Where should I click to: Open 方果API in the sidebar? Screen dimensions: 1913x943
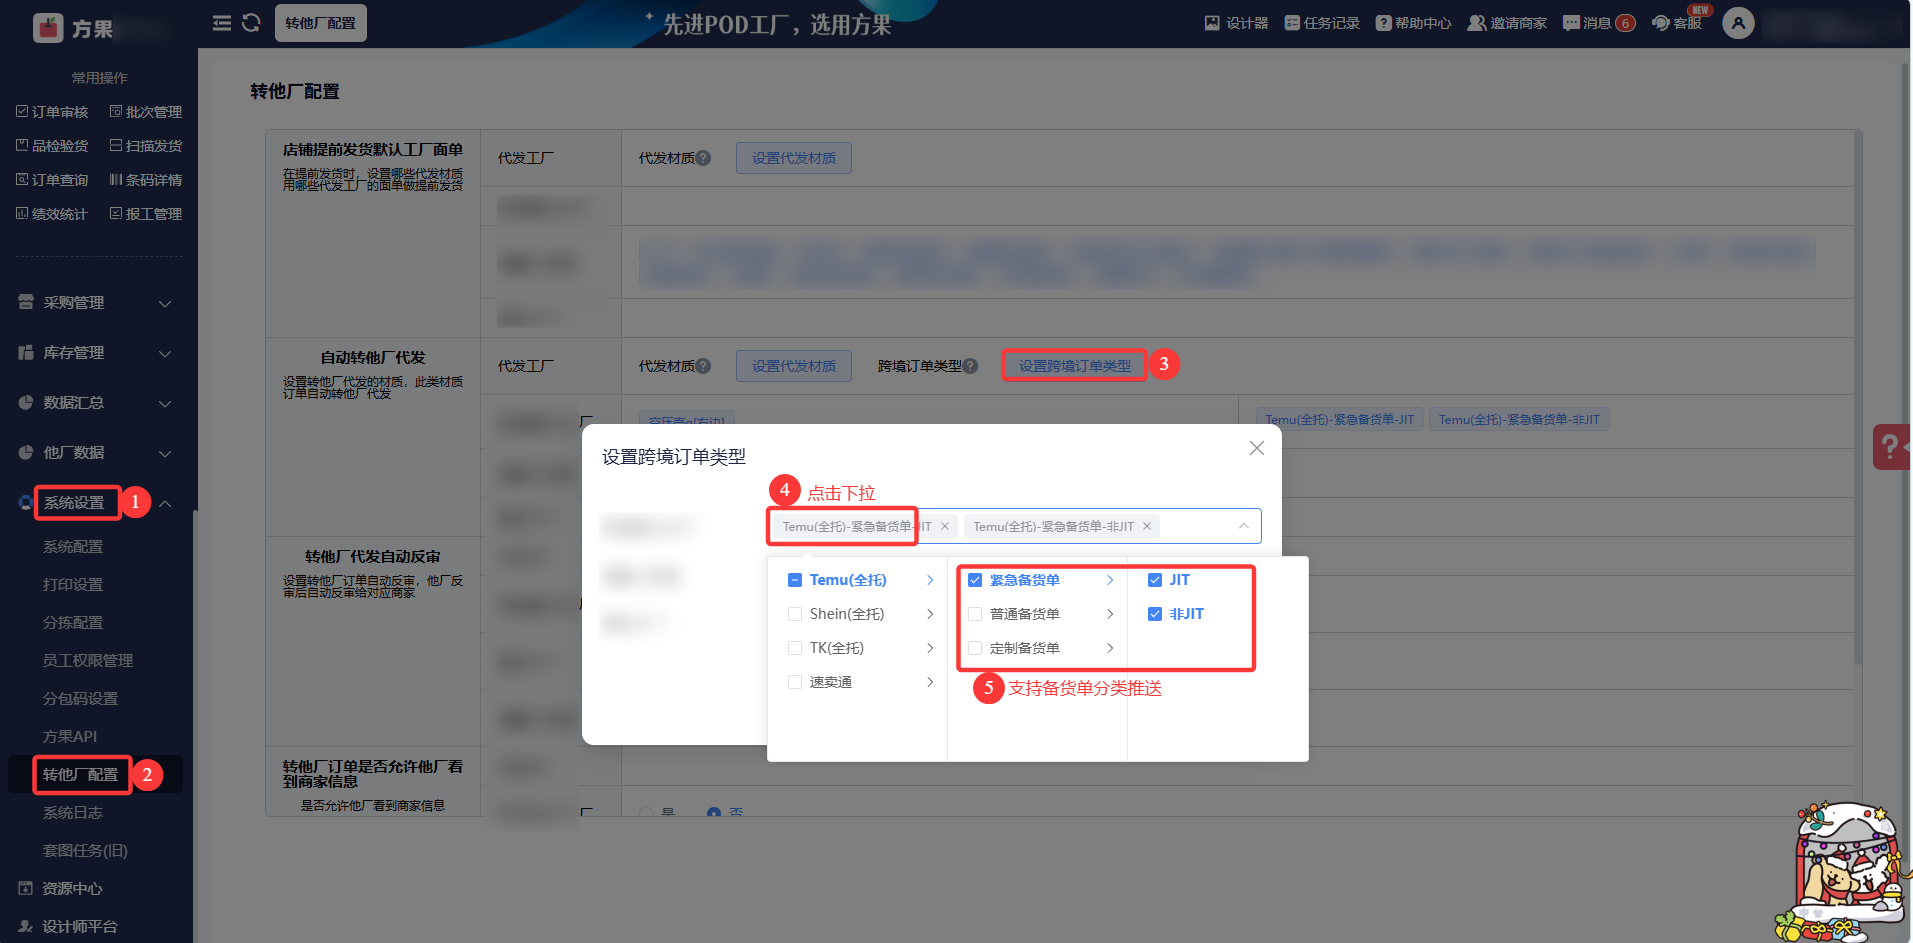tap(70, 737)
